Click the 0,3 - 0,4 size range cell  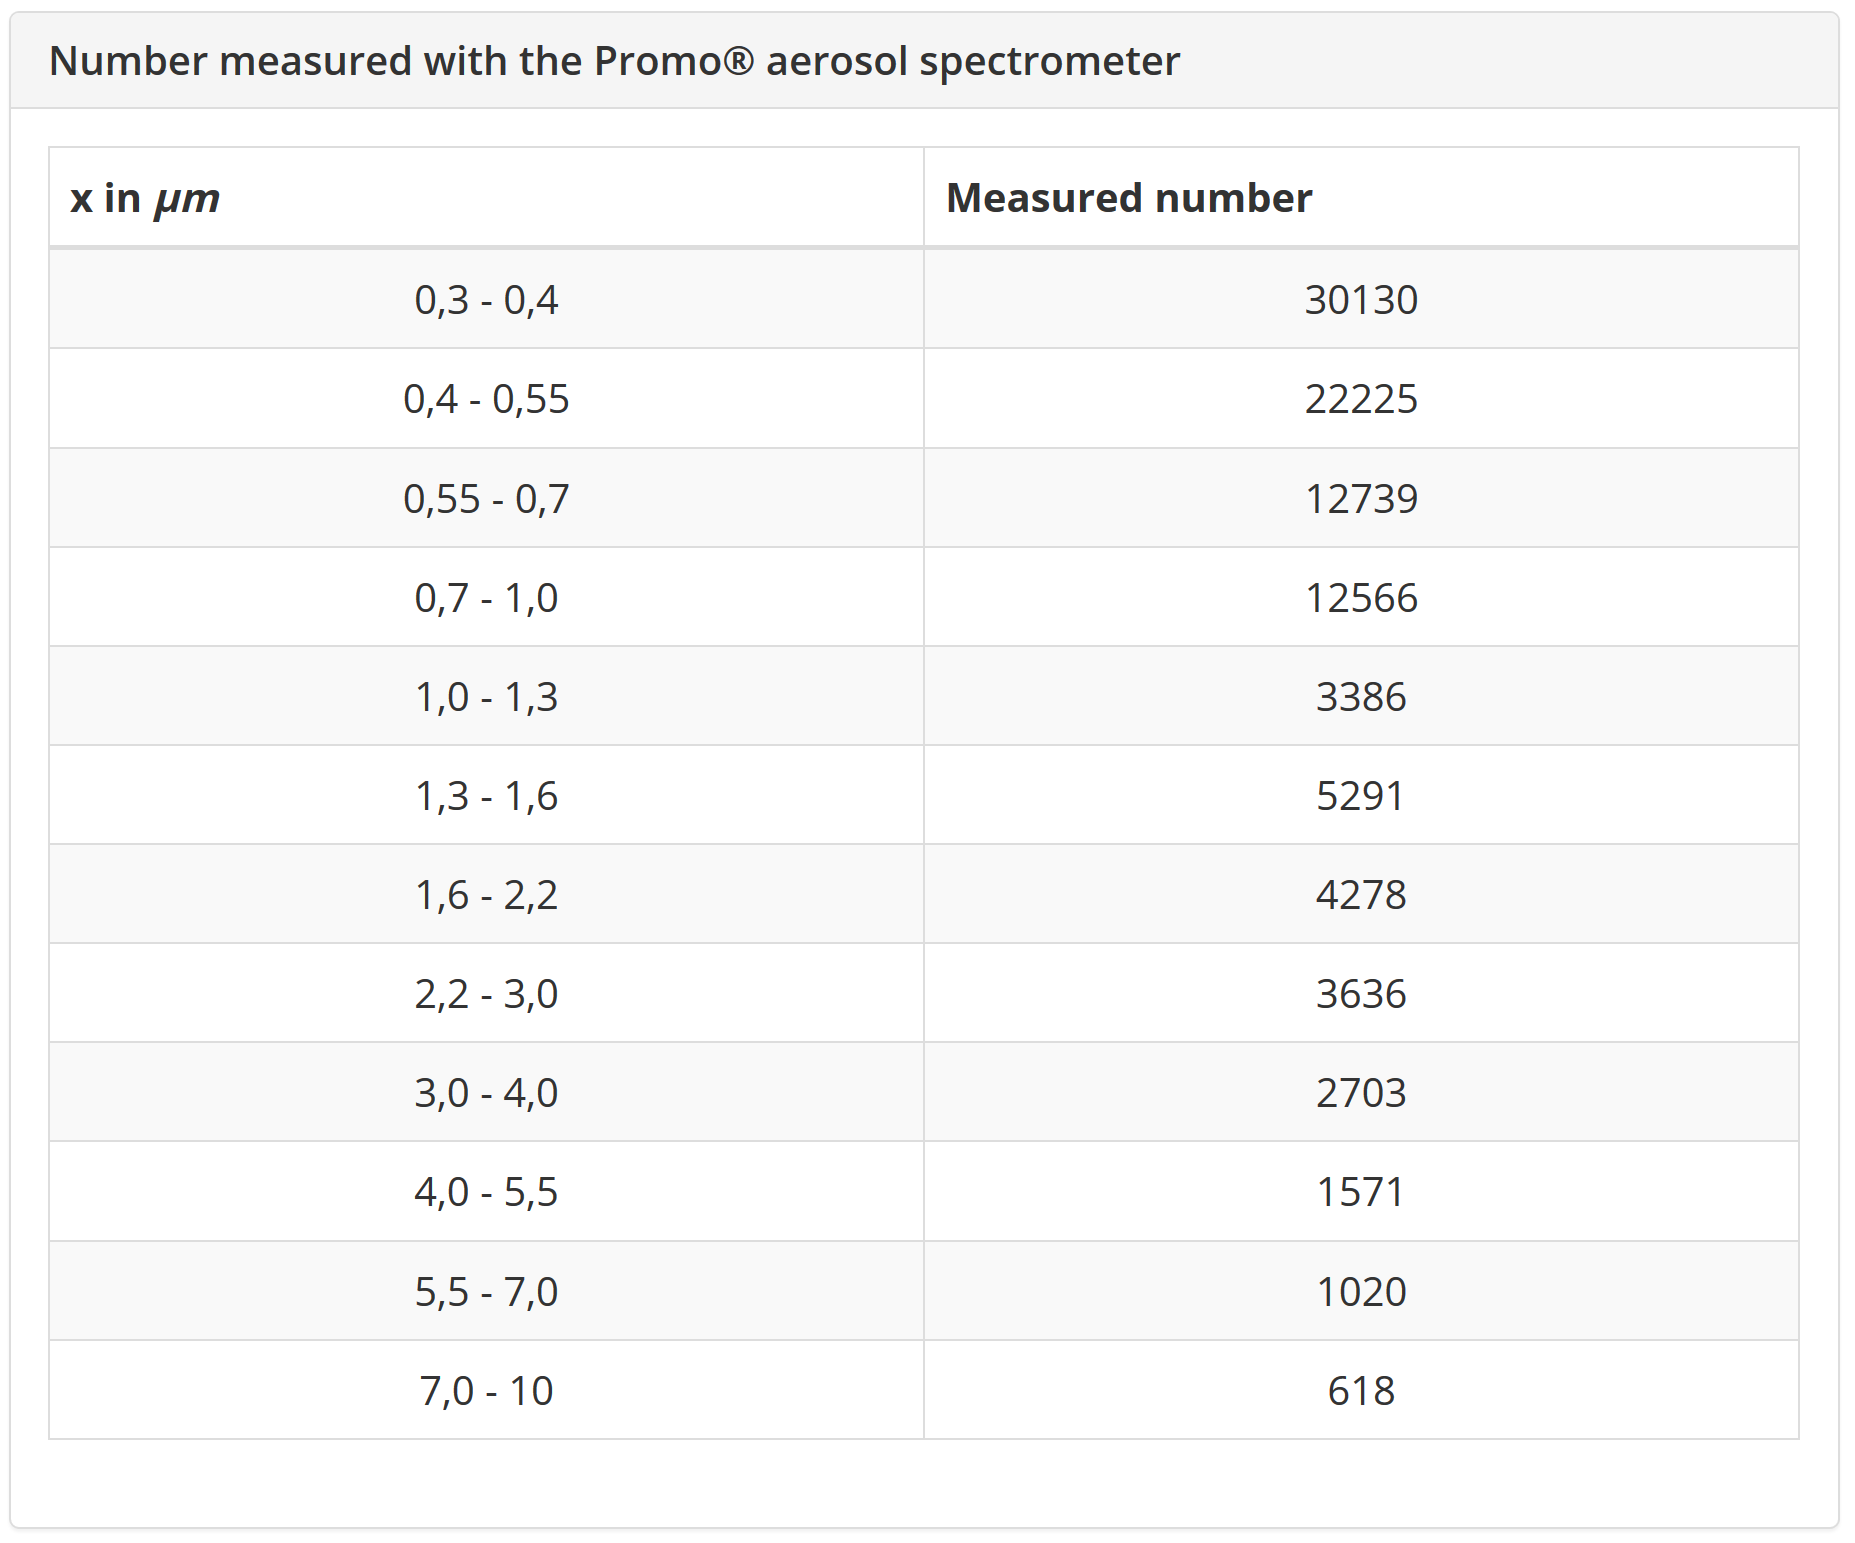[486, 299]
